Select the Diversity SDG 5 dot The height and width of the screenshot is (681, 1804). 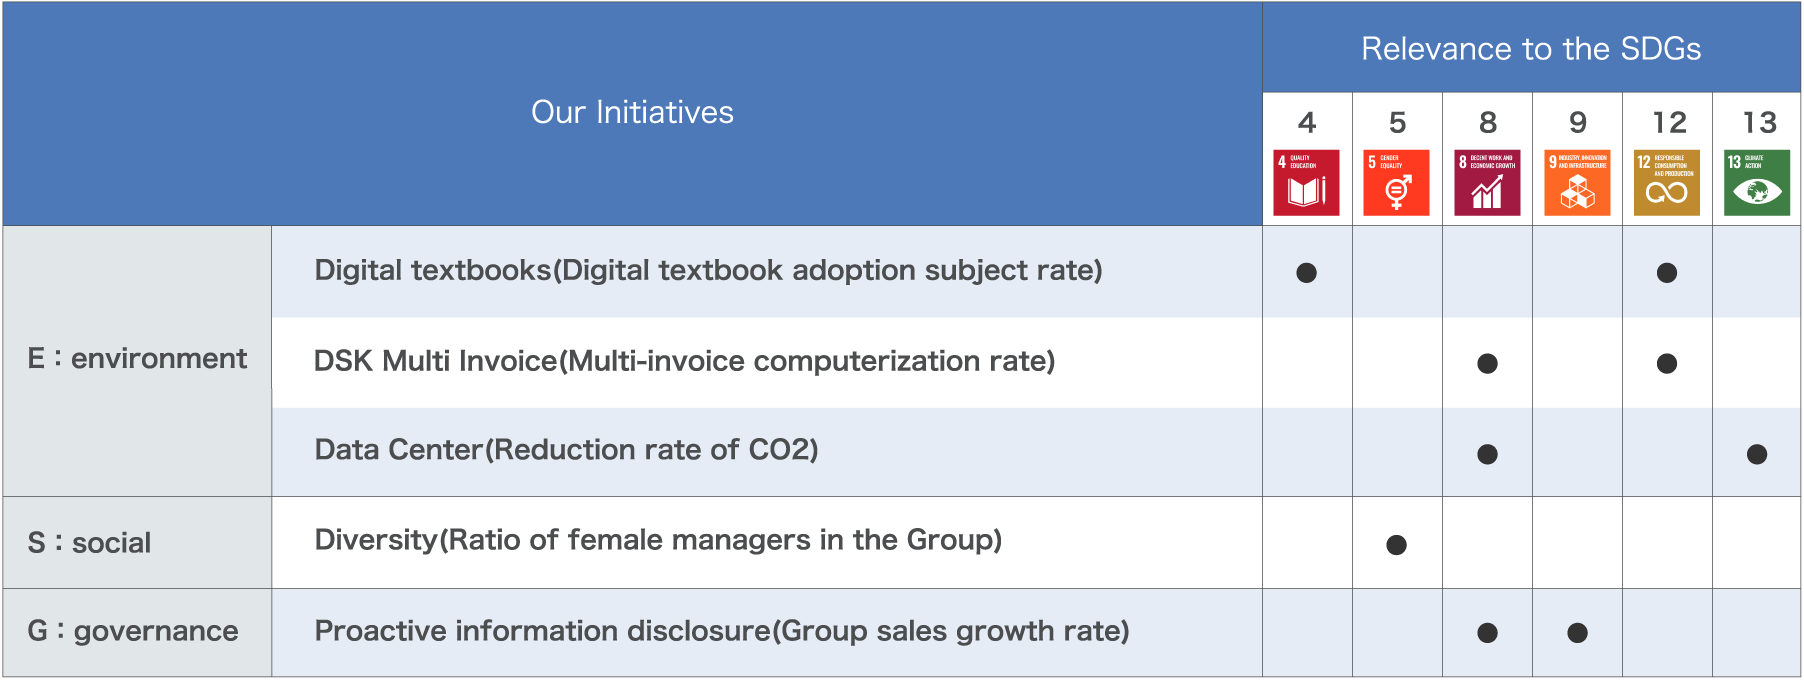[1397, 545]
